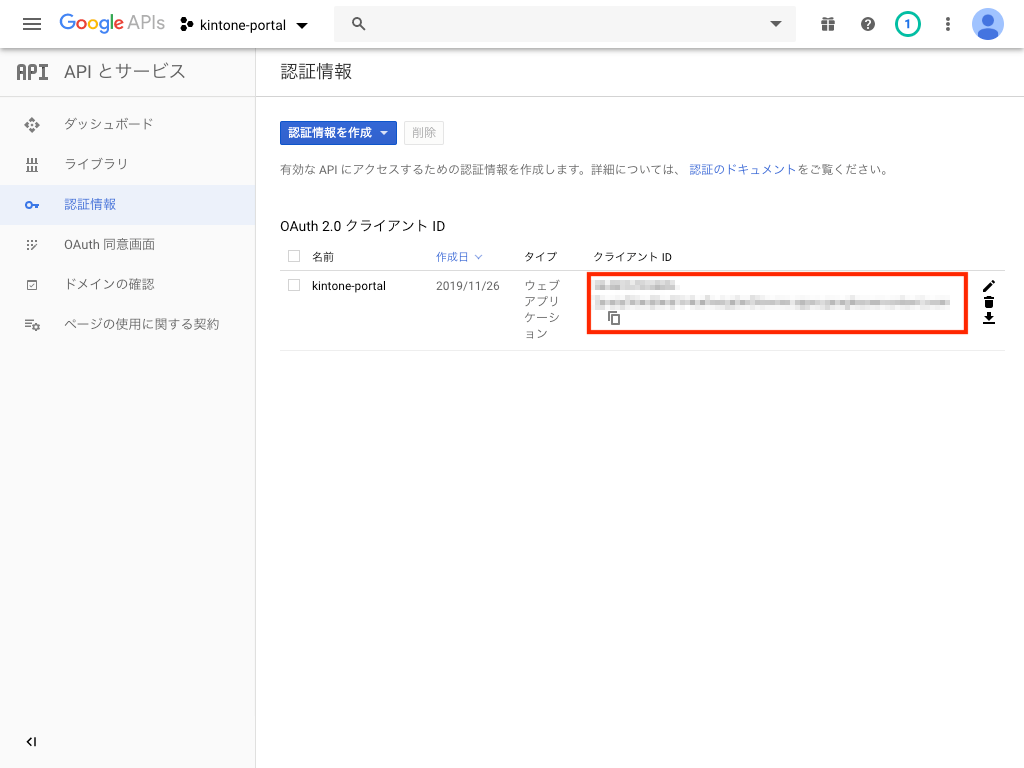Expand the kintone-portal project selector
1024x768 pixels.
[245, 24]
